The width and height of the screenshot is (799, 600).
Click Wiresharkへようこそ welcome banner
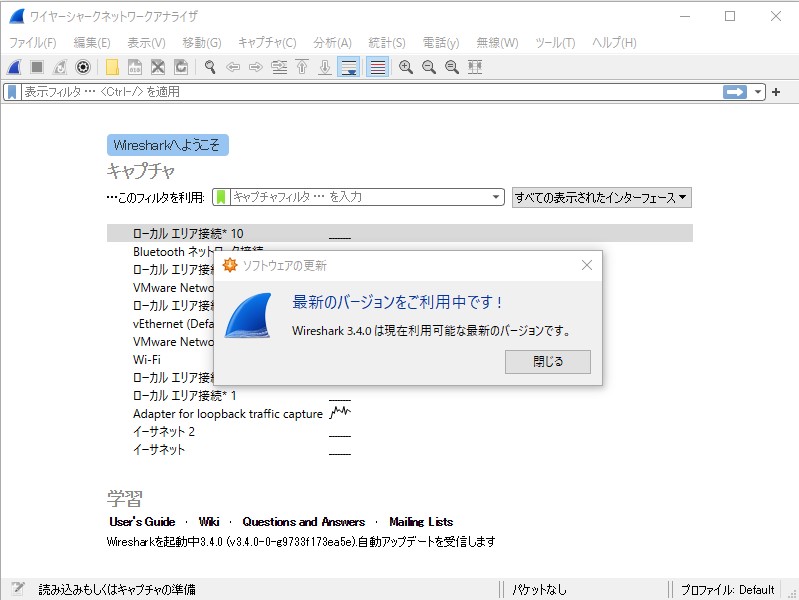coord(168,145)
